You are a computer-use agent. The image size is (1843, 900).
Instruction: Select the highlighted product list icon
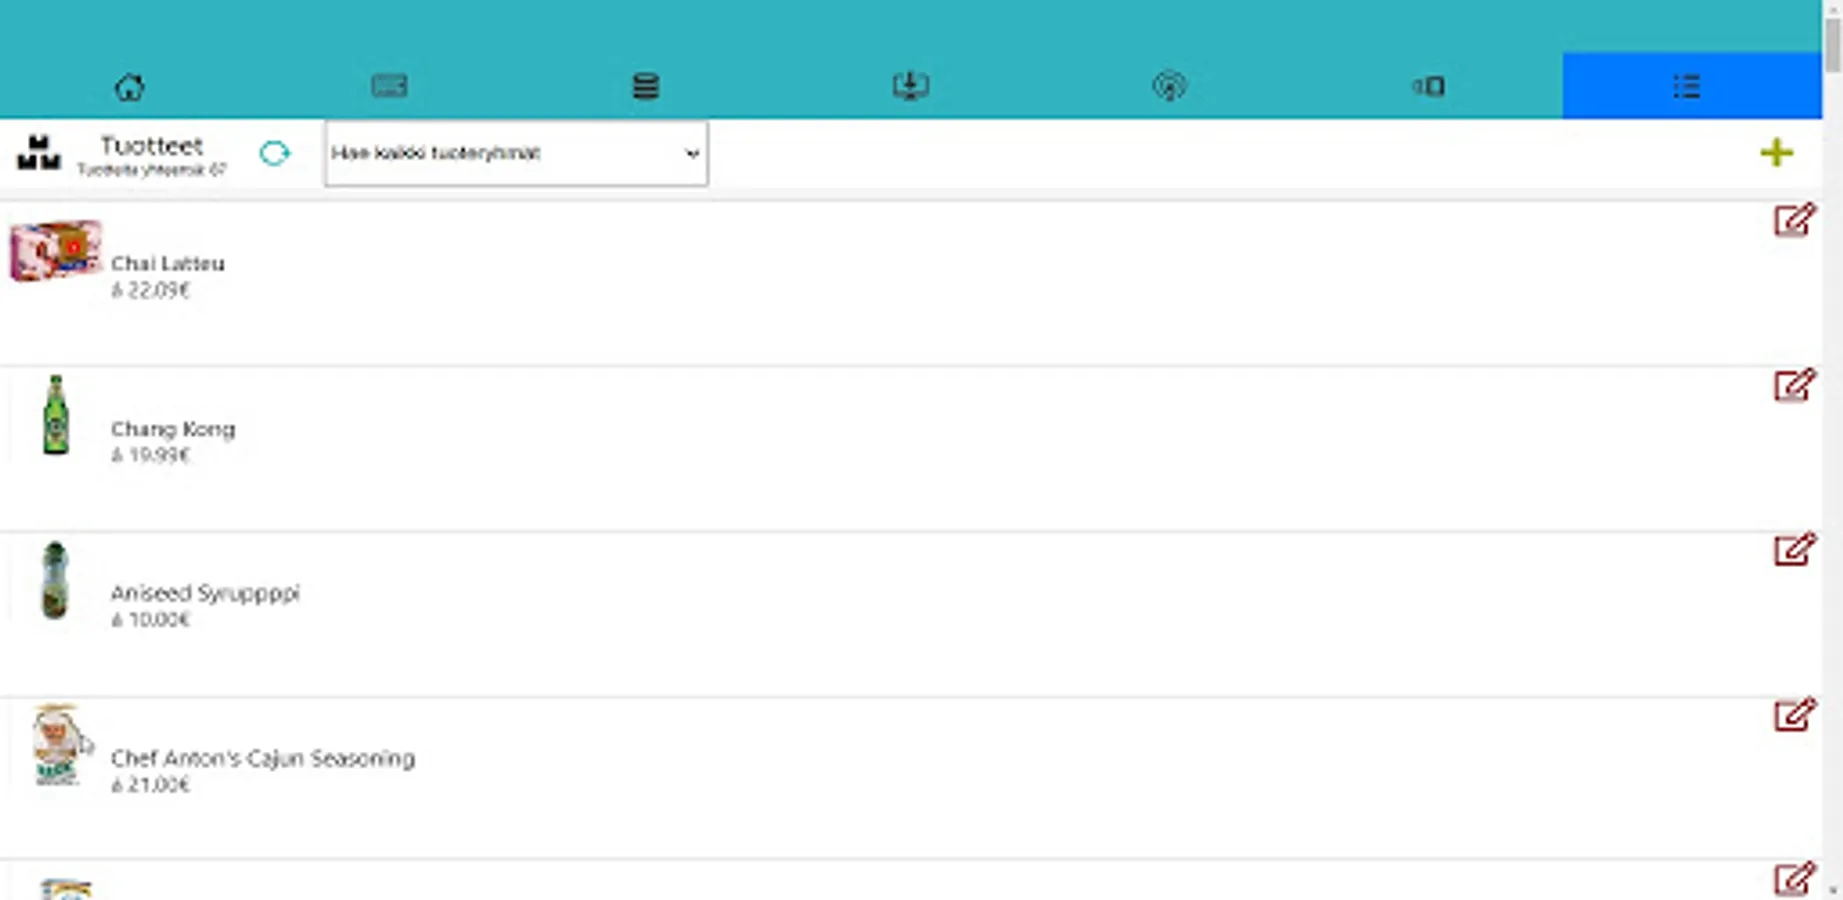coord(1687,87)
